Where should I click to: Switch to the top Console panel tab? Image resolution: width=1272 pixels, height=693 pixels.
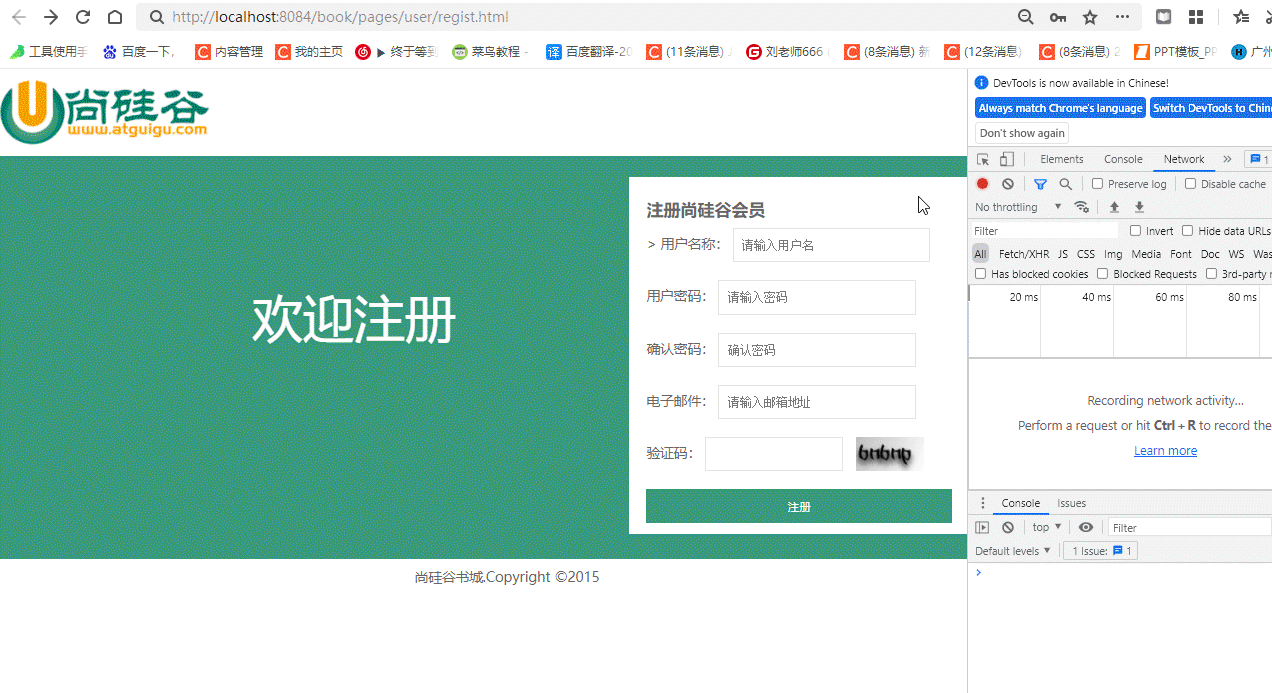pyautogui.click(x=1123, y=159)
